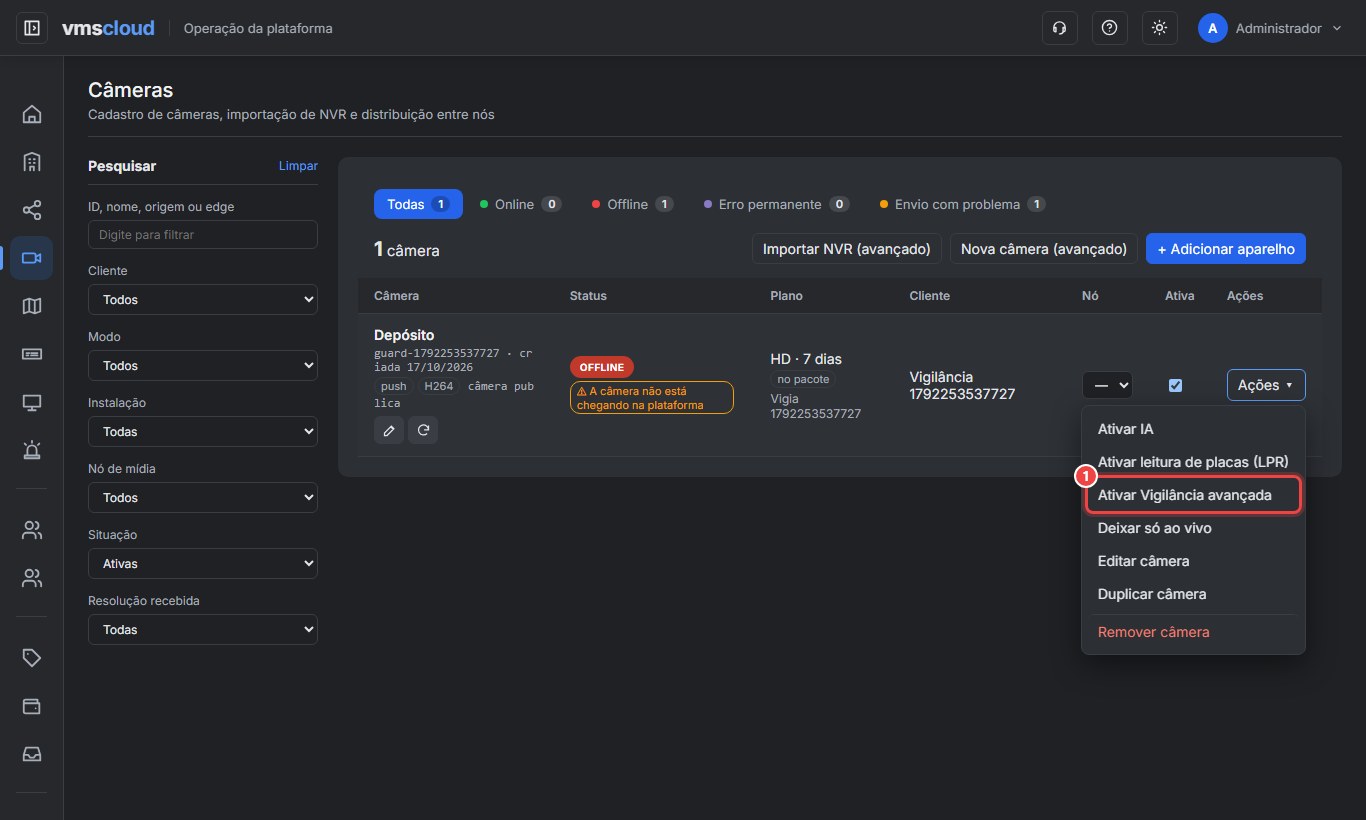Open the Cliente filter dropdown

point(203,299)
